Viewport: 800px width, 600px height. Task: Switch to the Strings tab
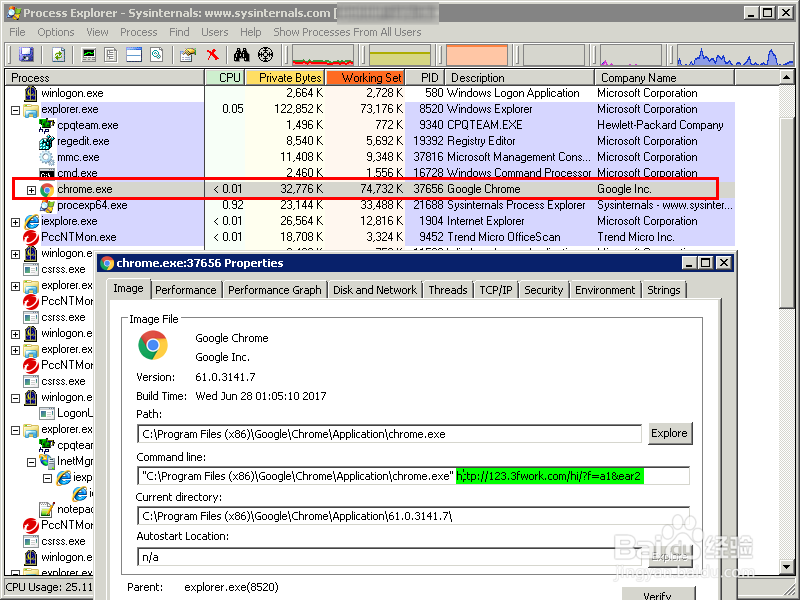pos(663,290)
